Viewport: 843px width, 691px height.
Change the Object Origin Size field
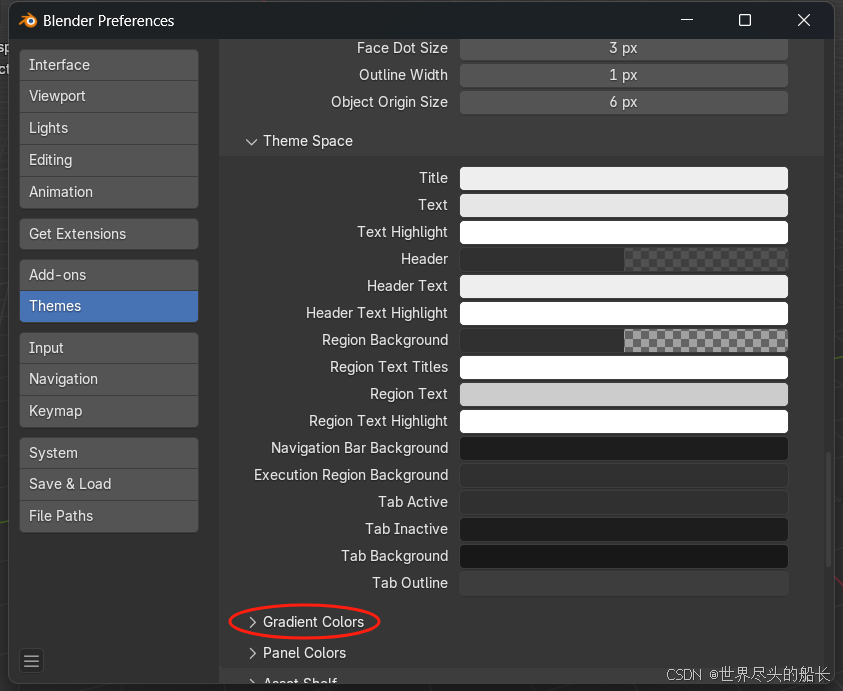624,102
